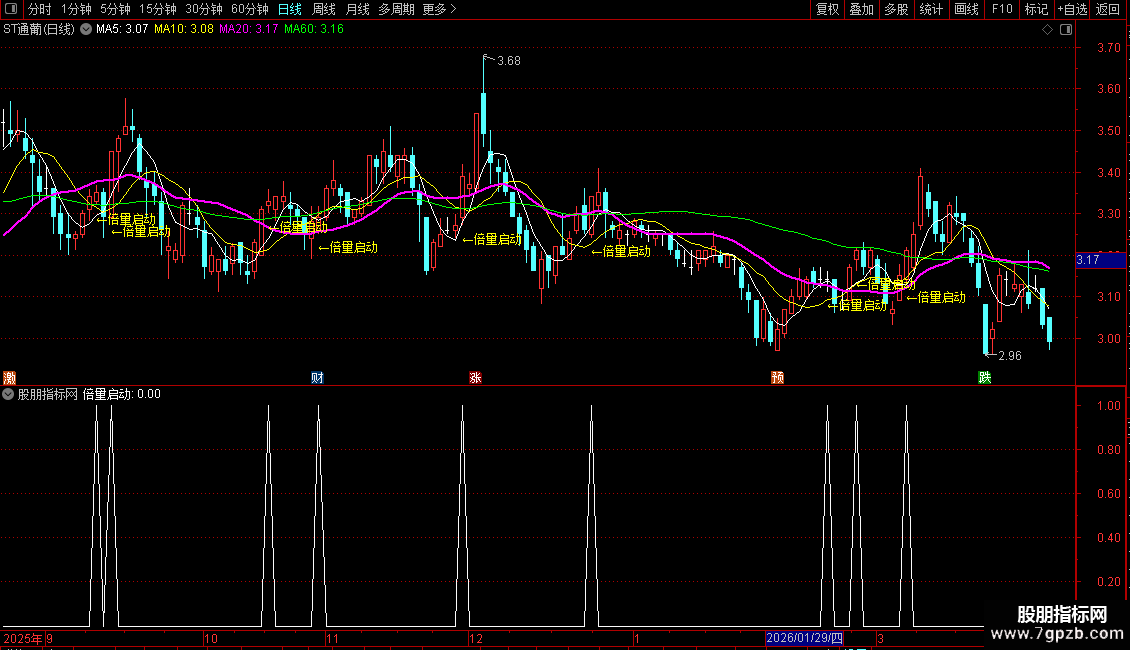Open the 多周期 multi-period view
The width and height of the screenshot is (1130, 650).
pyautogui.click(x=396, y=9)
